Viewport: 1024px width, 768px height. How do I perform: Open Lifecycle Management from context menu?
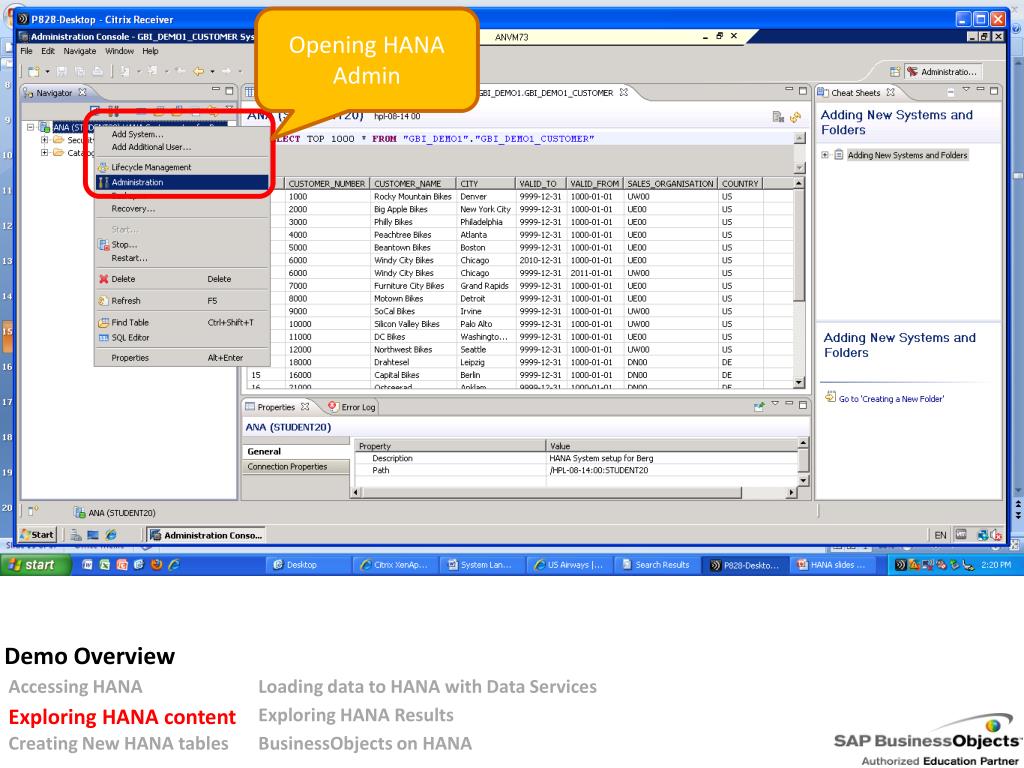click(x=151, y=167)
